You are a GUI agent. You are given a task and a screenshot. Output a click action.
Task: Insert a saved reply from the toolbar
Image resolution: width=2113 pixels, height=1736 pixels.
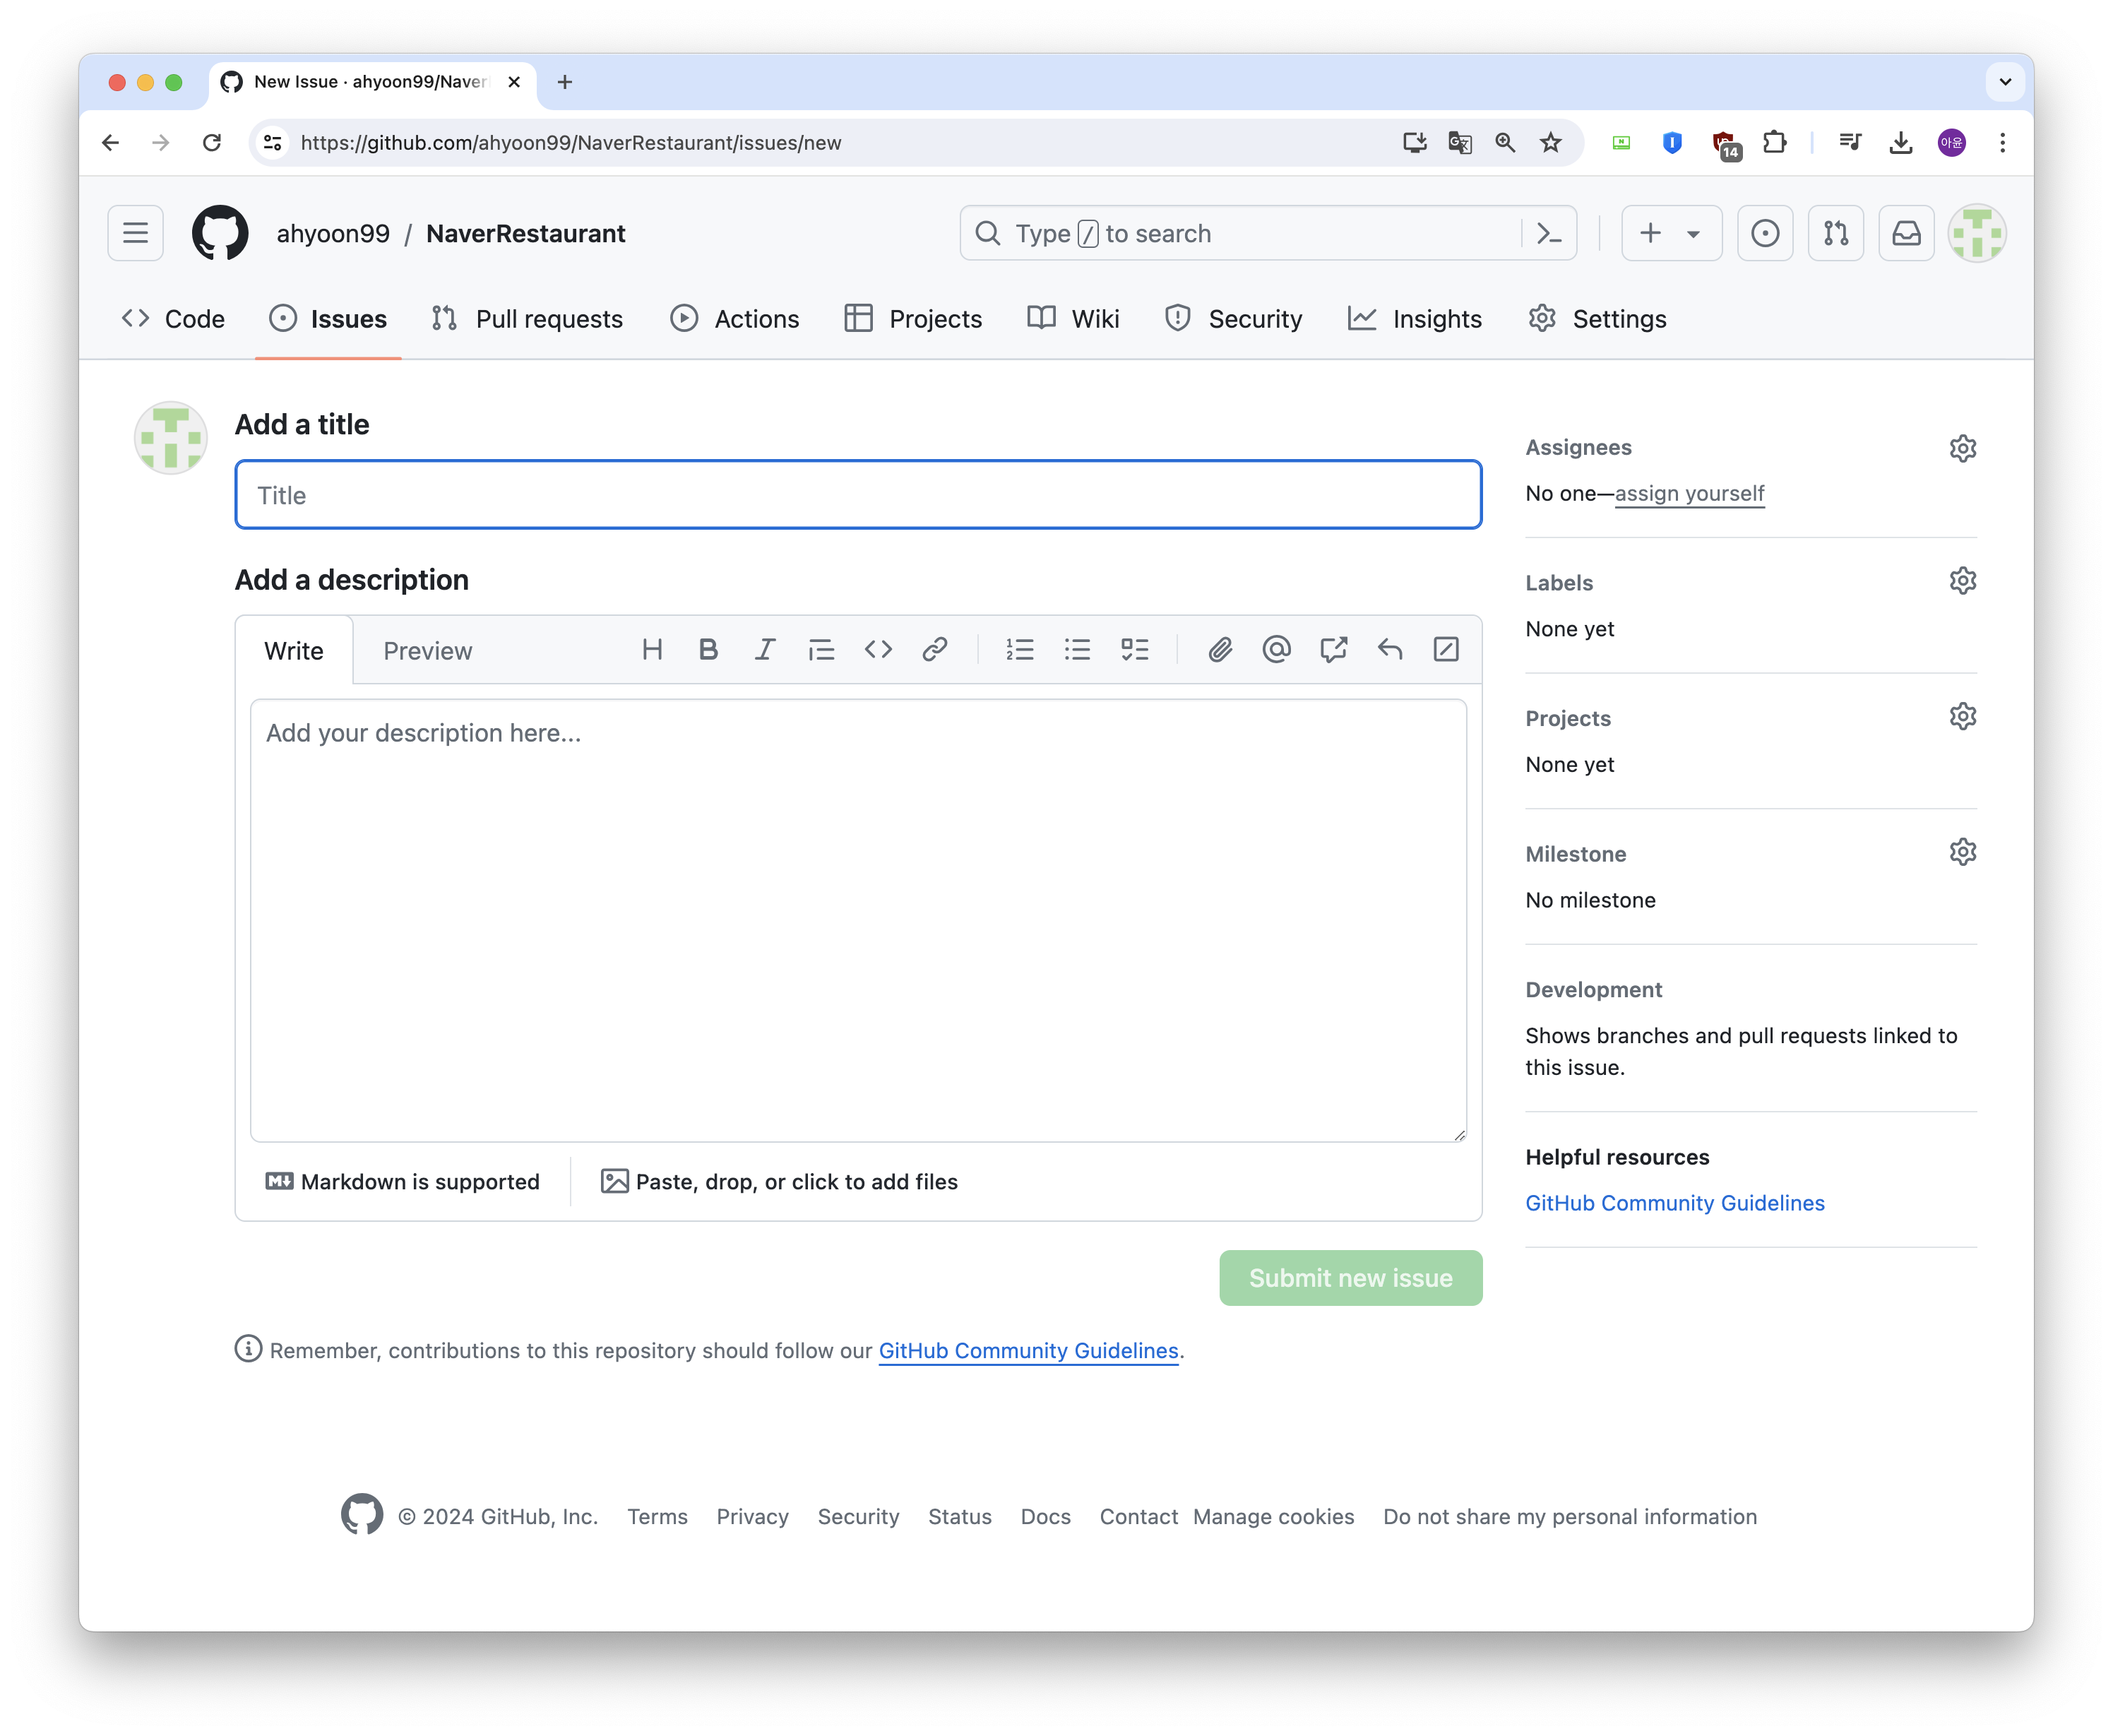1390,650
